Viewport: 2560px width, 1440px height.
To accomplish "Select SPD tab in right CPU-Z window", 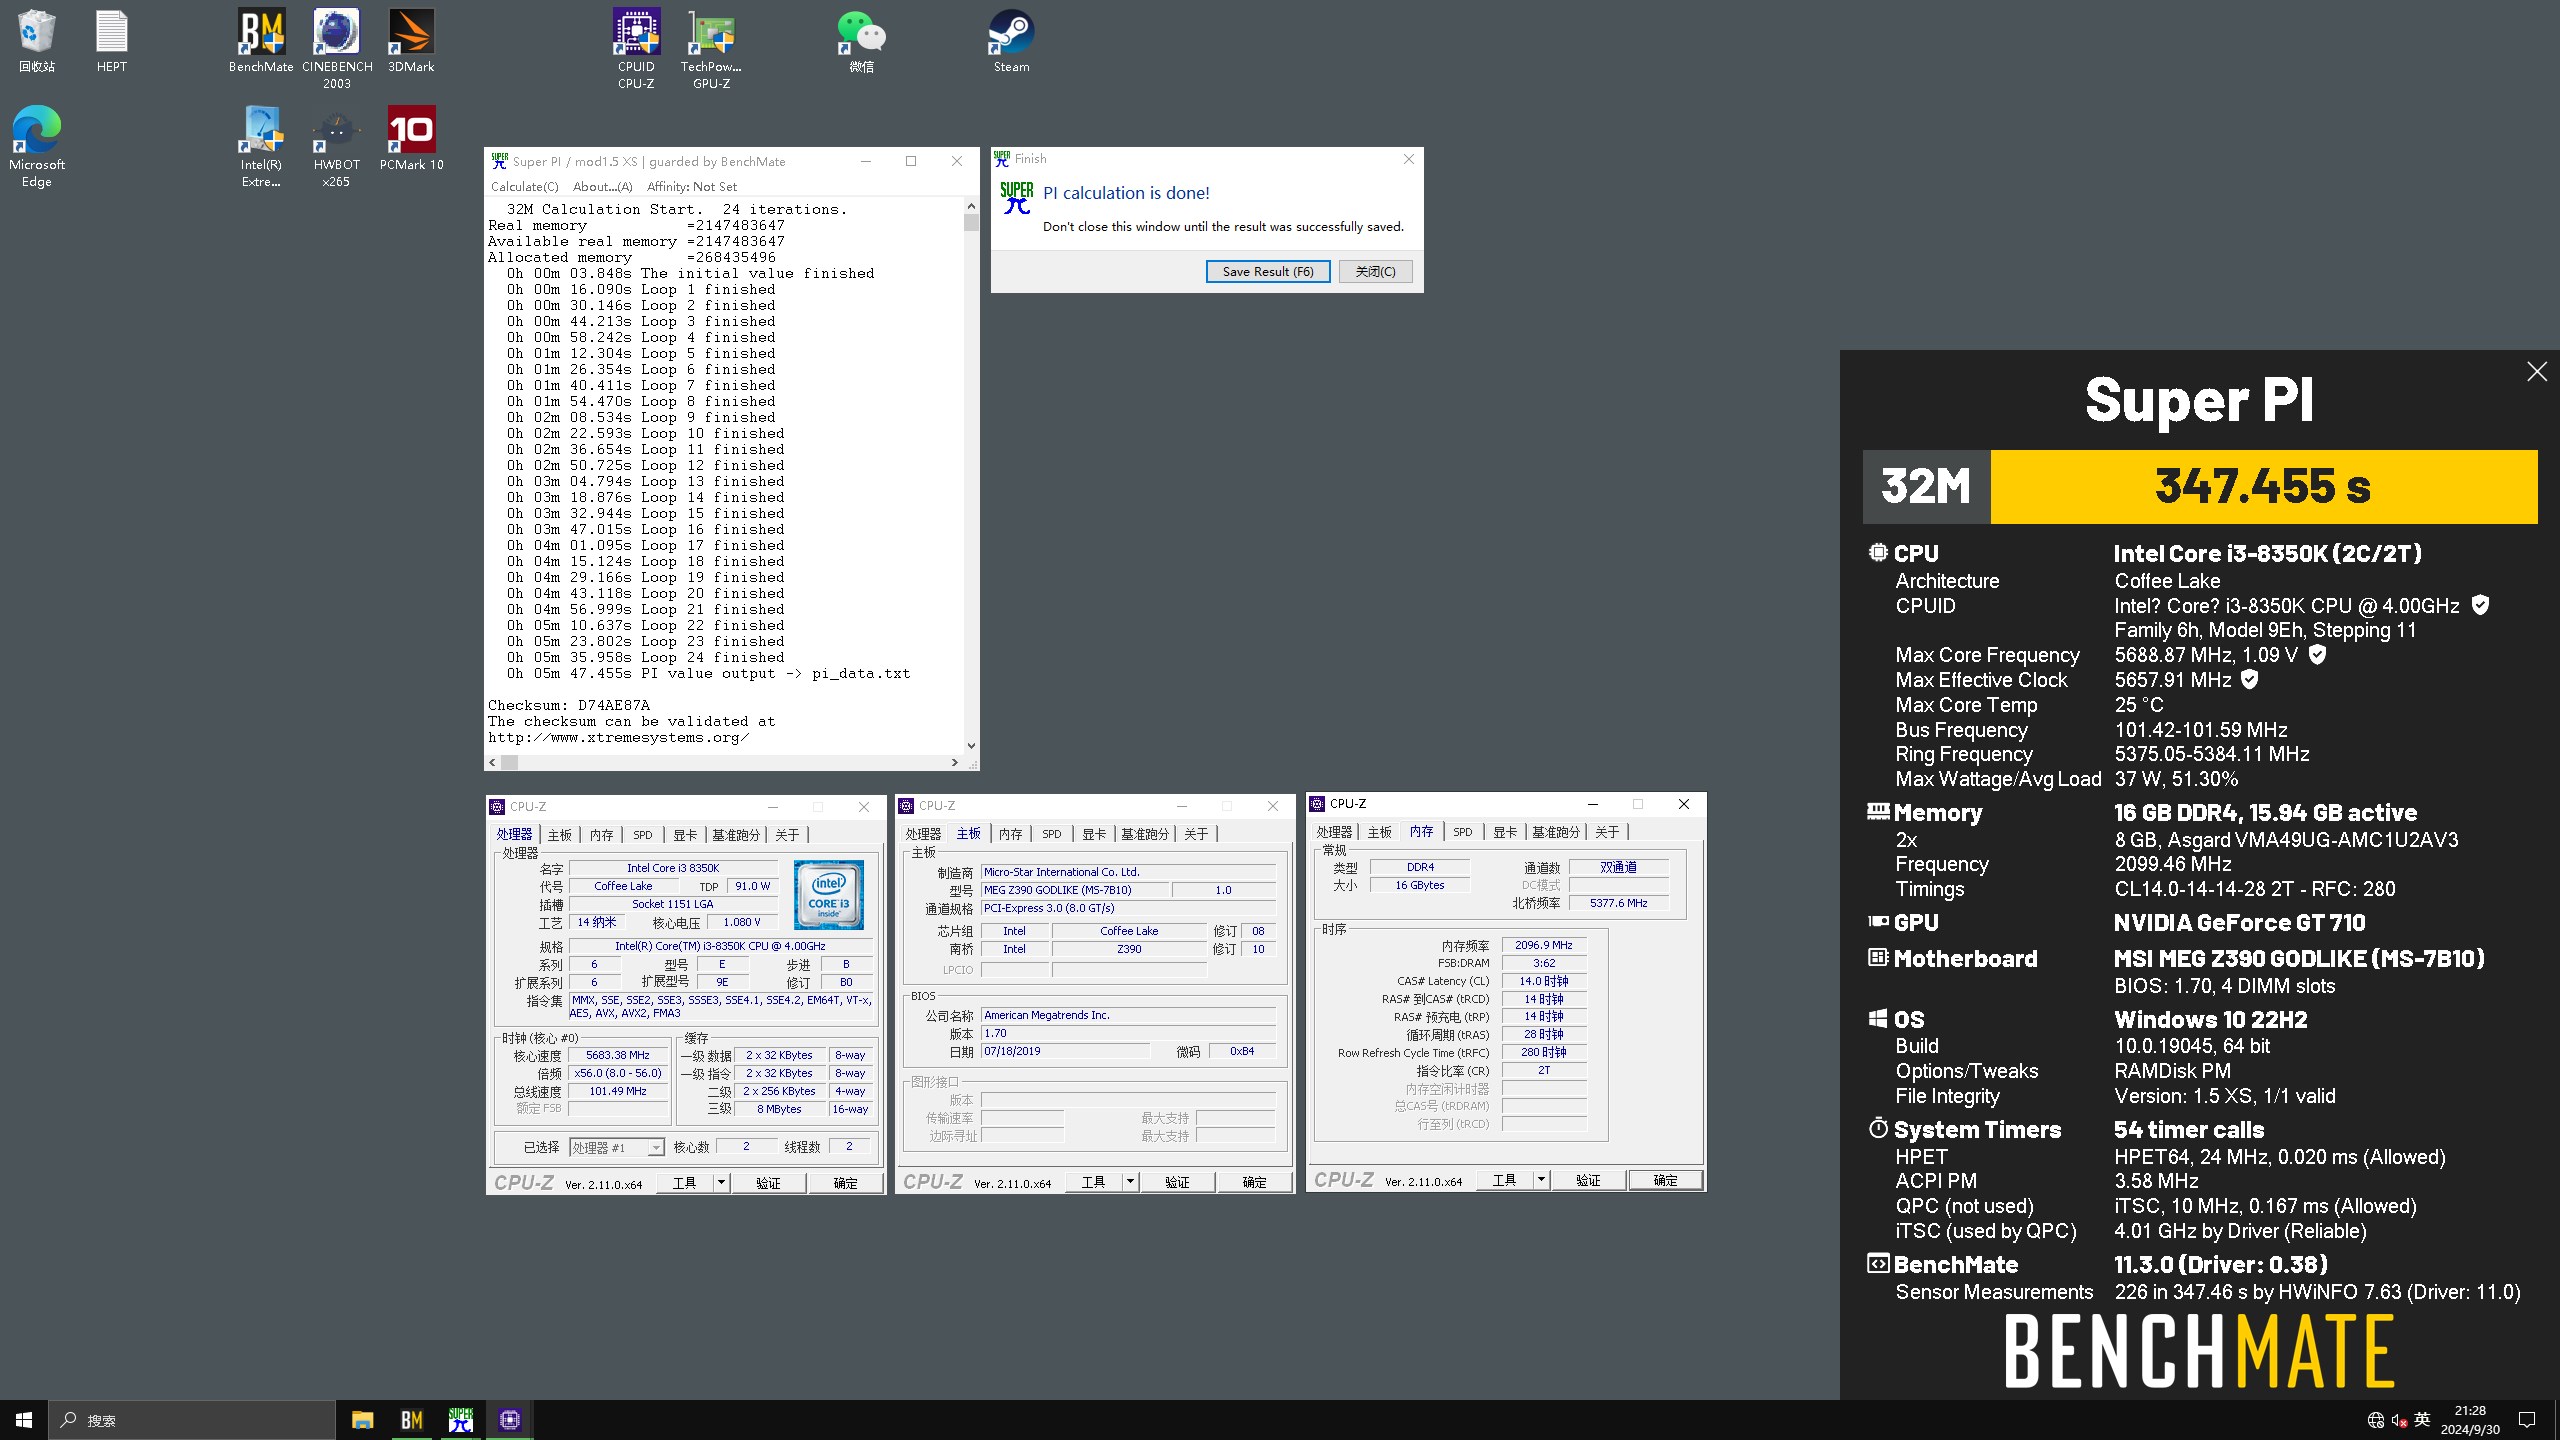I will tap(1463, 832).
